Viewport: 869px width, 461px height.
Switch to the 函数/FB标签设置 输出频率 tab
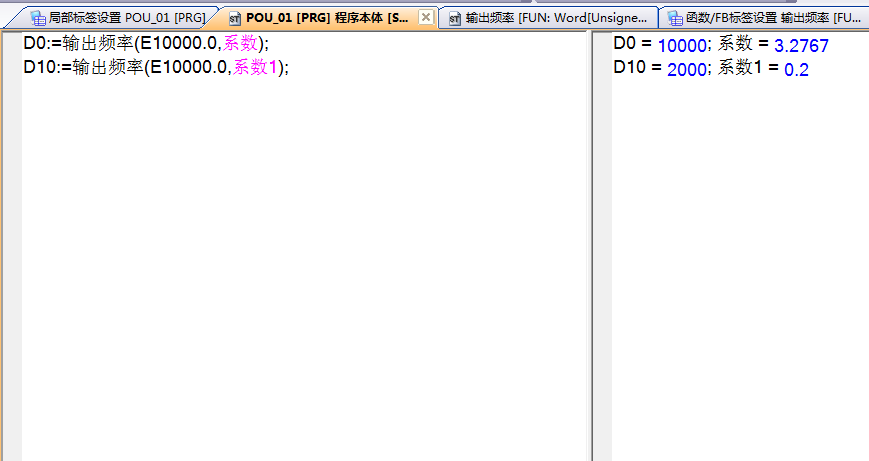pos(770,18)
